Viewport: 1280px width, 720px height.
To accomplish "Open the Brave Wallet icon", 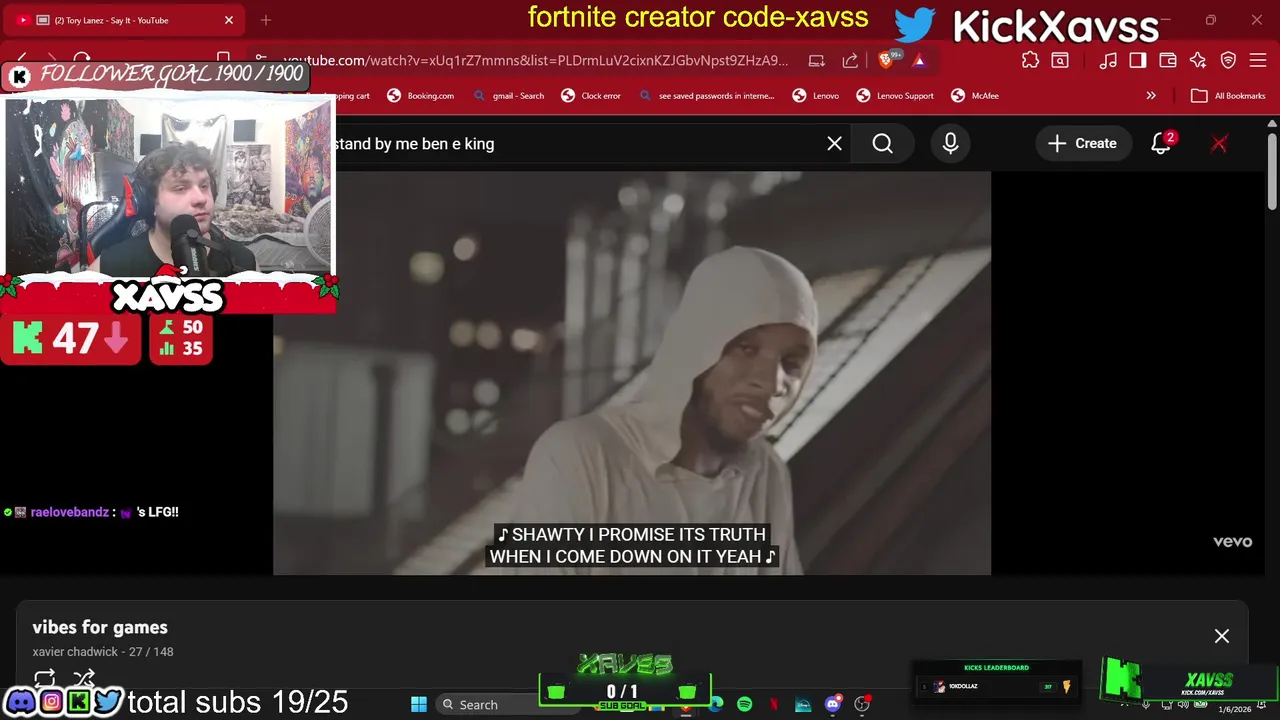I will (x=1168, y=61).
